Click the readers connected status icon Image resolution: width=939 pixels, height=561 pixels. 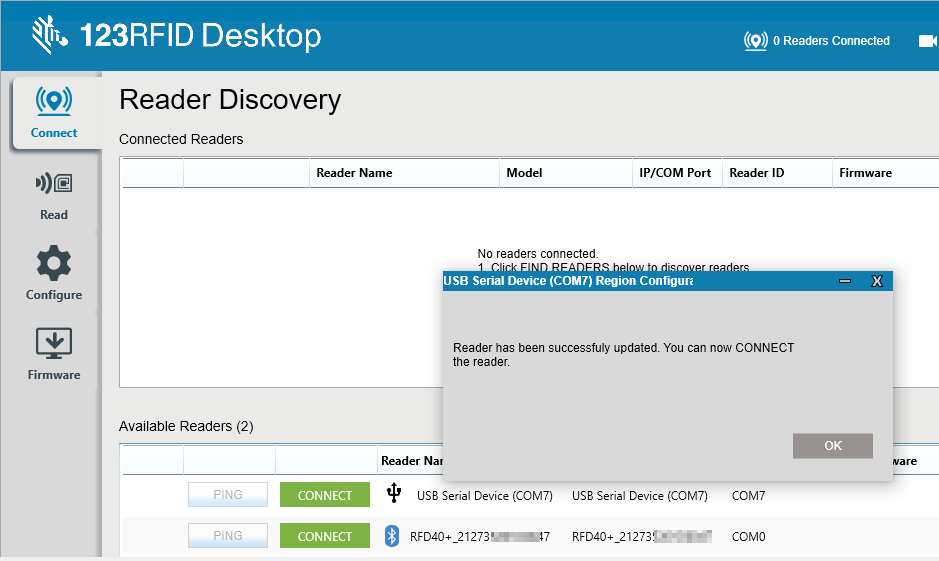pyautogui.click(x=755, y=41)
